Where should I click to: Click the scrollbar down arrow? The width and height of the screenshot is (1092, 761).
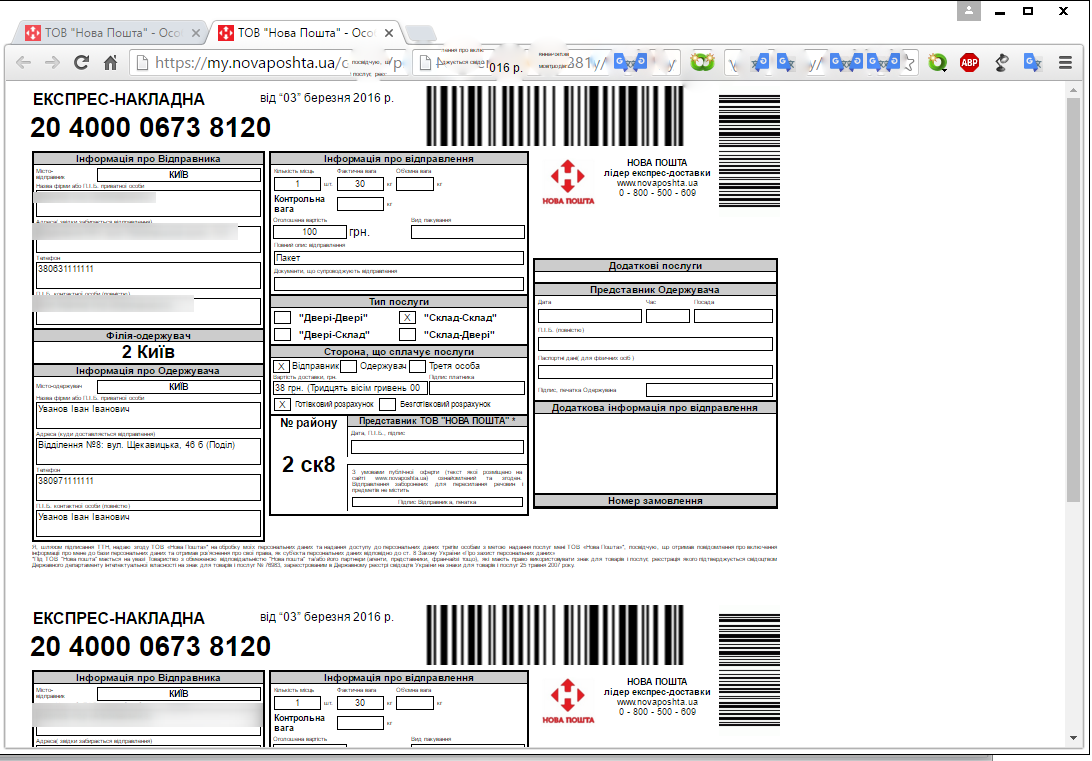(1073, 738)
